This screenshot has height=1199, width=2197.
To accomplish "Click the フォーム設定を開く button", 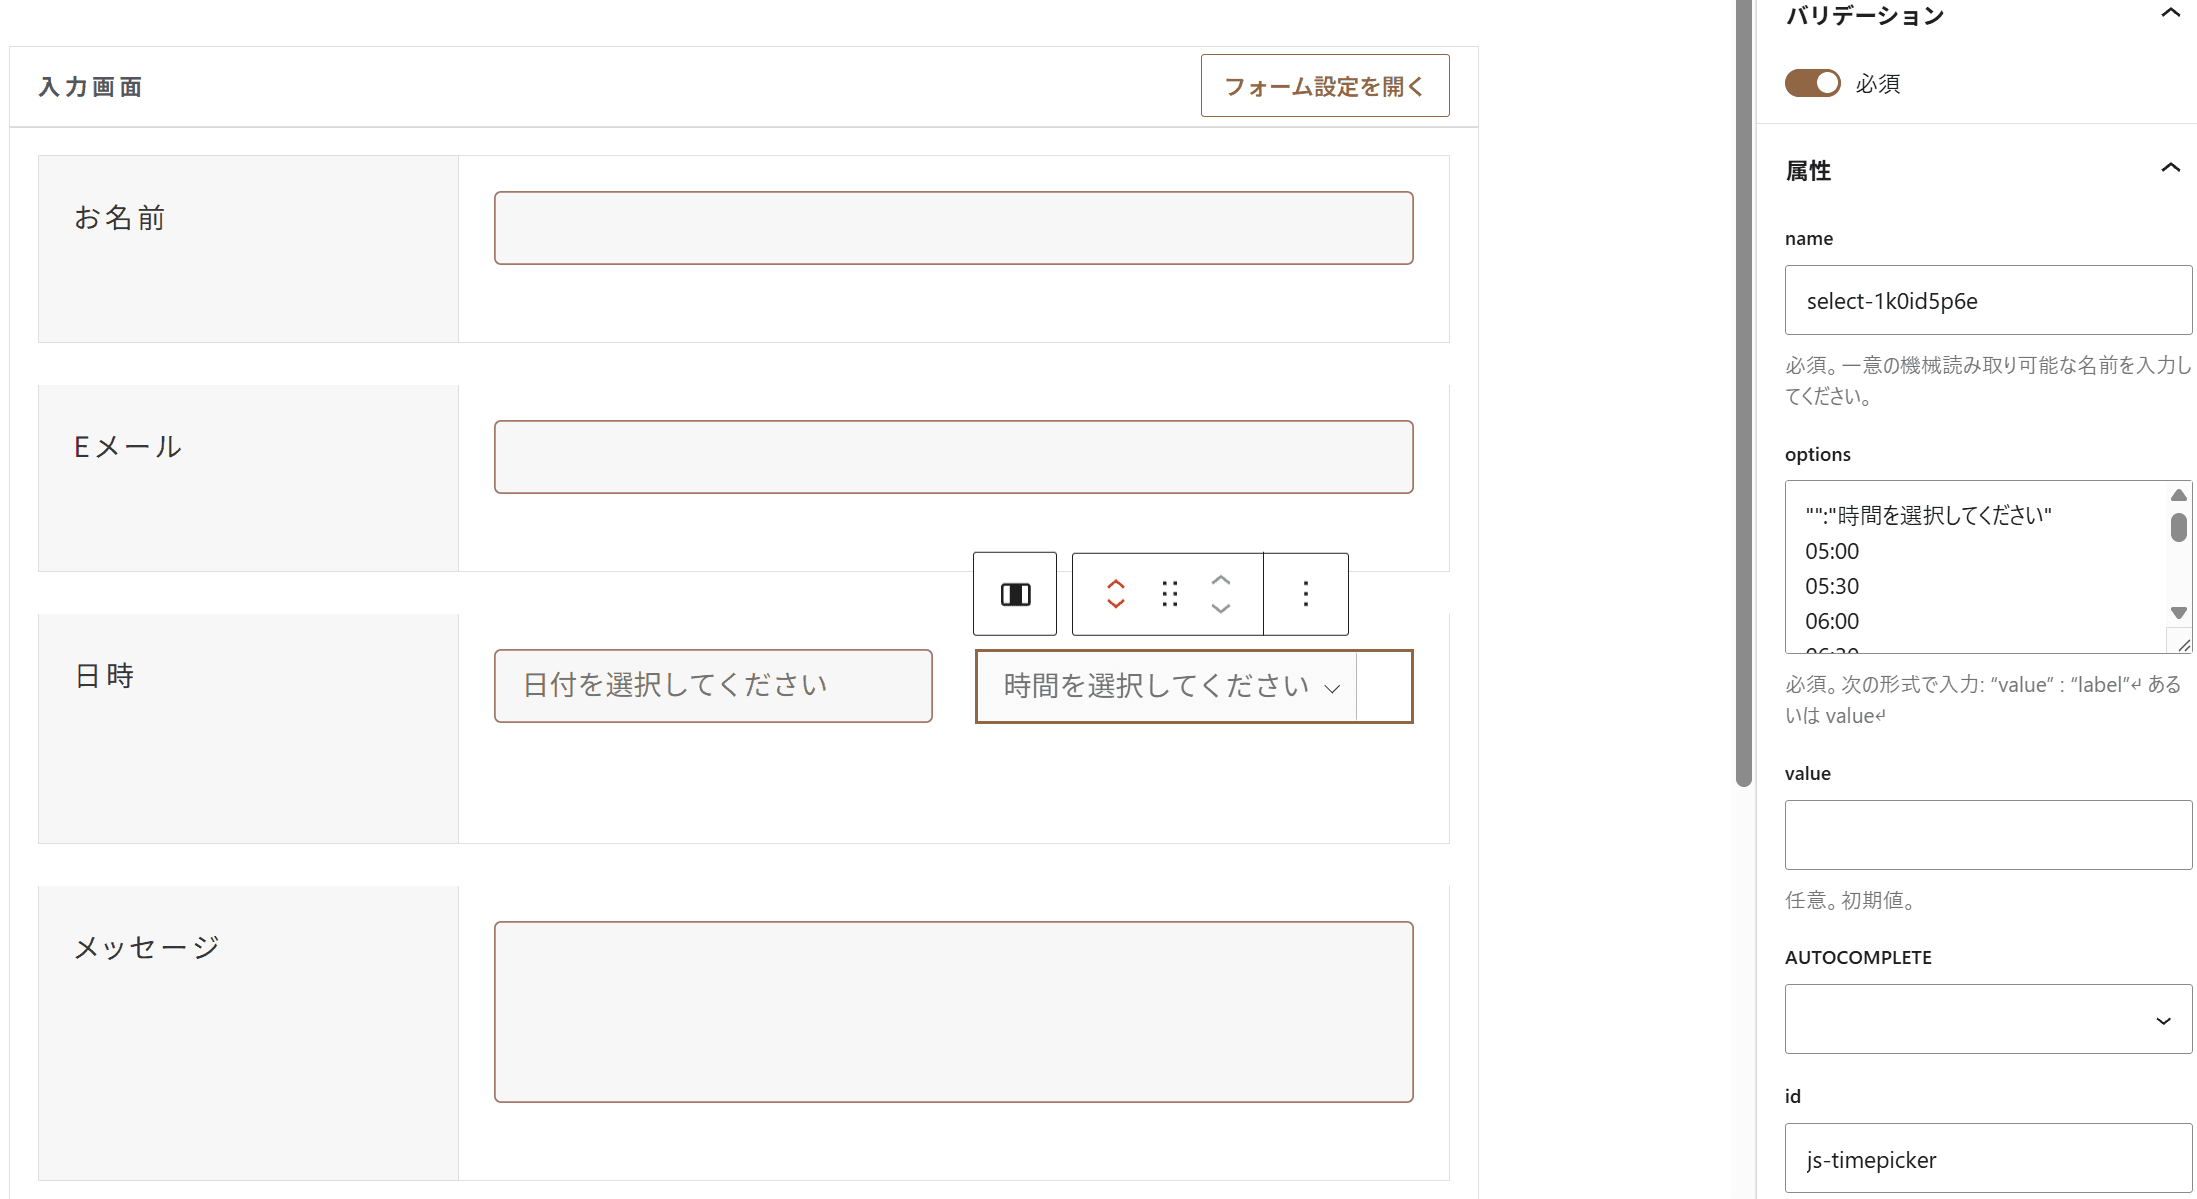I will coord(1325,86).
